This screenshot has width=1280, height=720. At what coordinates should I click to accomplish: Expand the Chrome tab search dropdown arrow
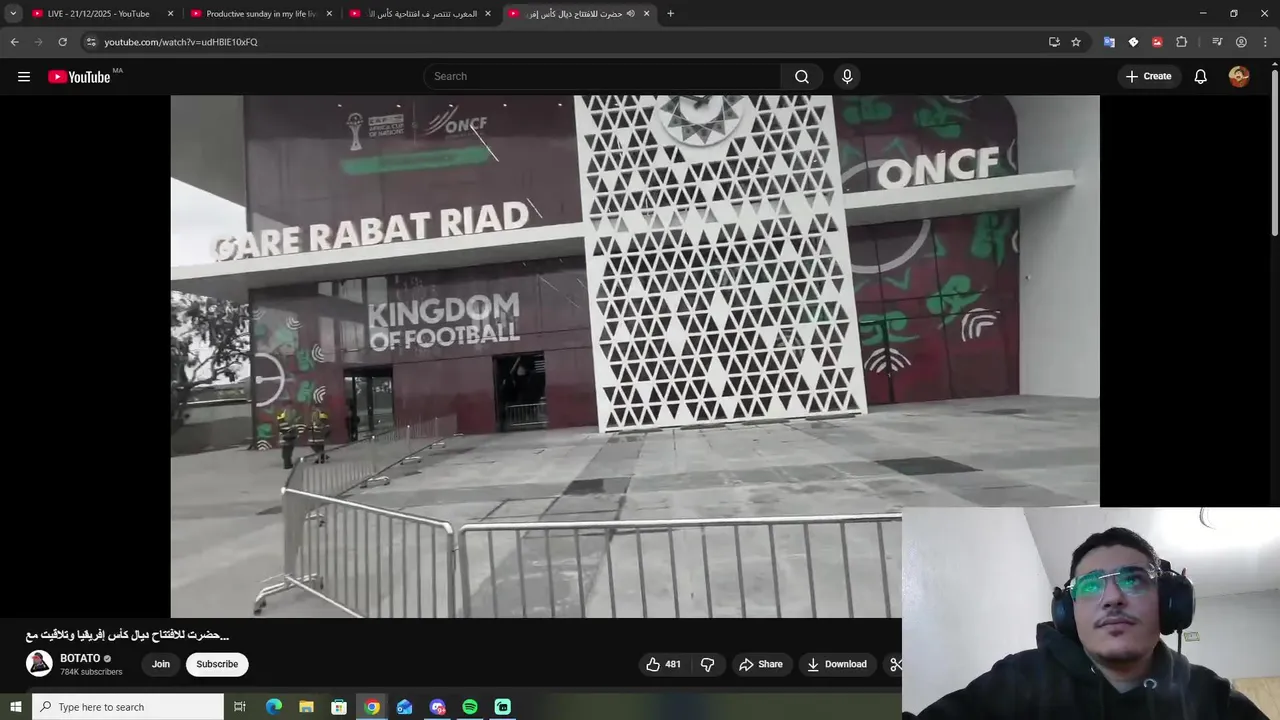point(13,13)
